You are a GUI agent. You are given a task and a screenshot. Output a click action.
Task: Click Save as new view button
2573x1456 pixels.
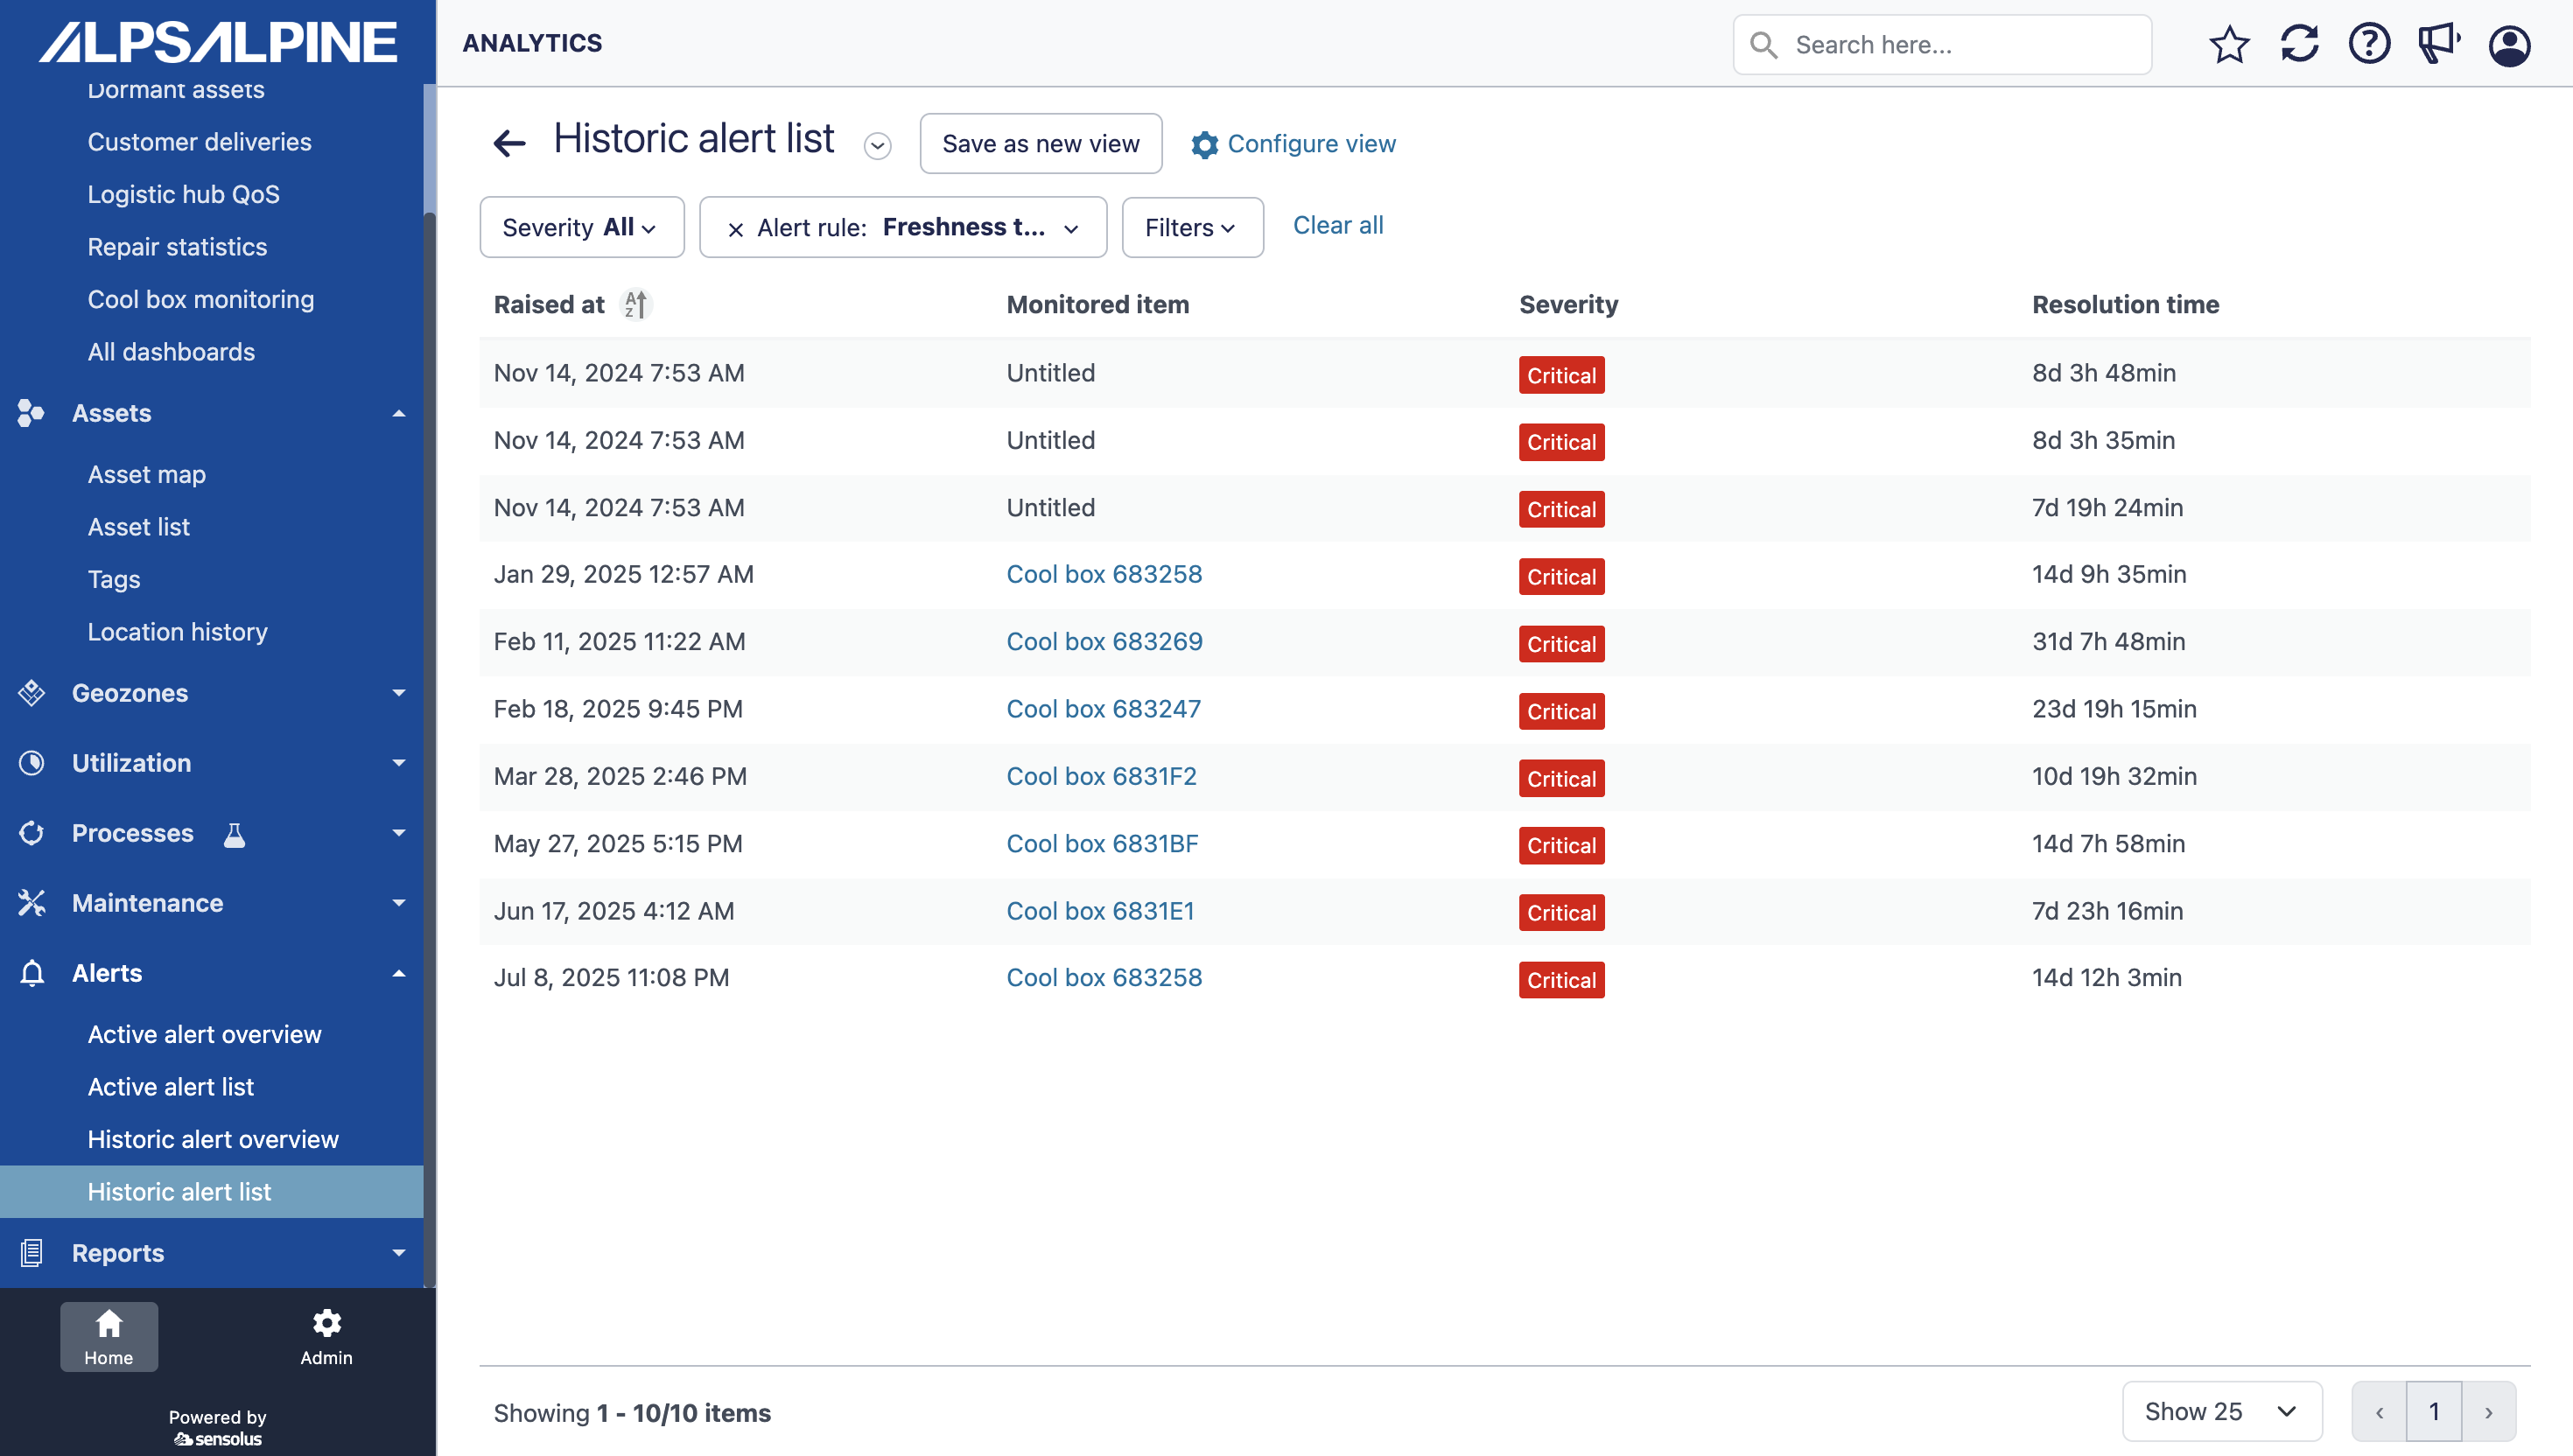coord(1040,144)
